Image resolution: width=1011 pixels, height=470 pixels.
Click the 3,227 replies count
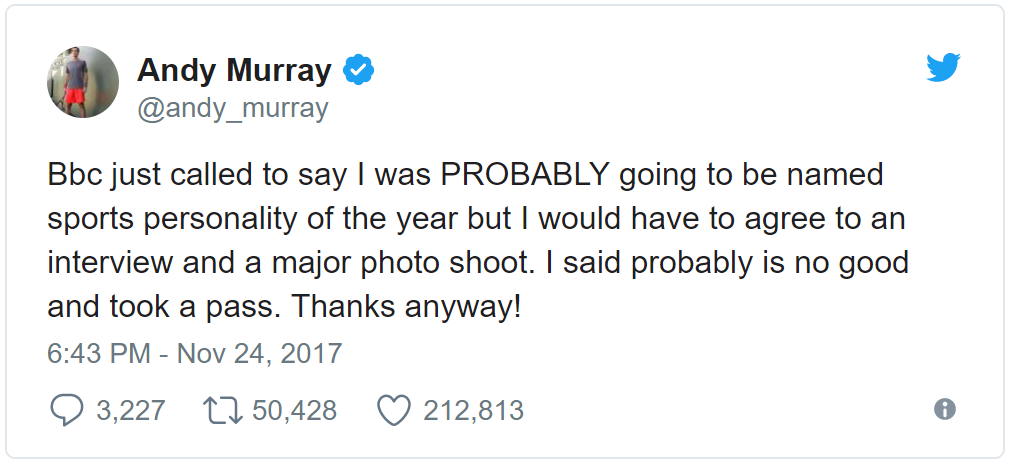pos(131,410)
